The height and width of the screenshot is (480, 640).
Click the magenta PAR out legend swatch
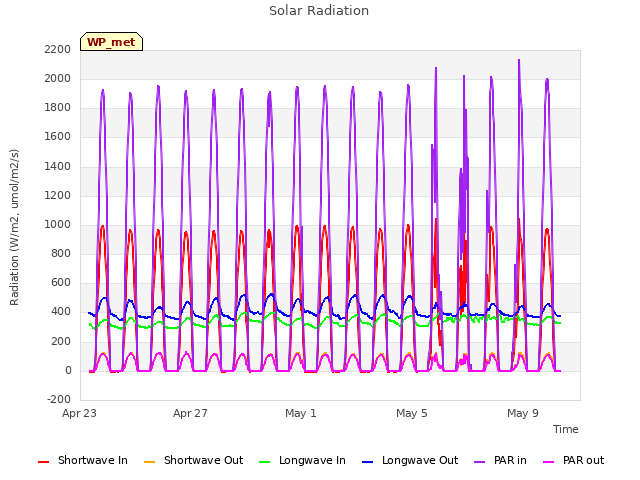click(549, 462)
